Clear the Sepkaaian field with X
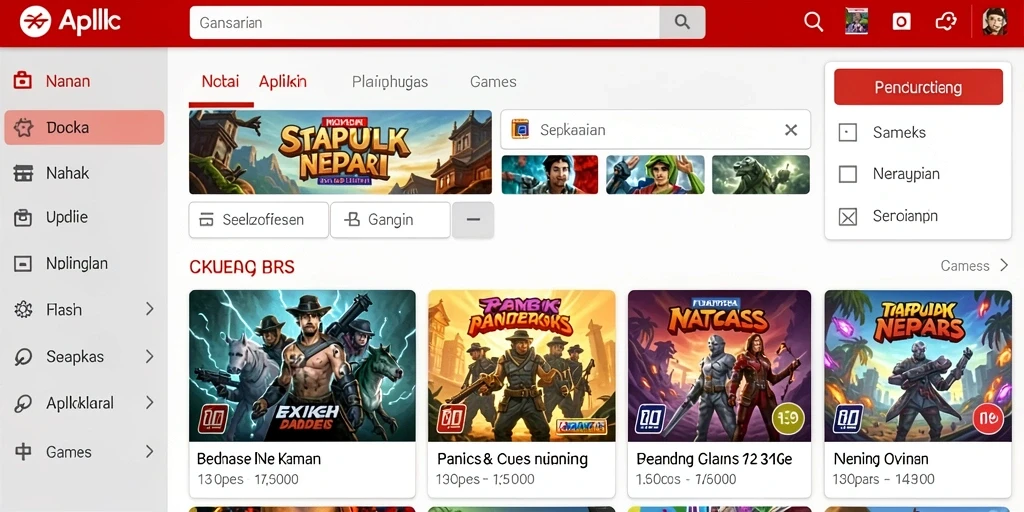This screenshot has width=1024, height=512. pyautogui.click(x=791, y=130)
